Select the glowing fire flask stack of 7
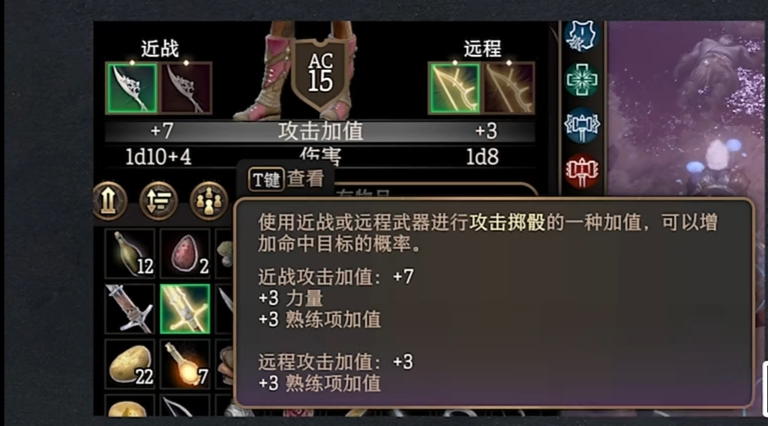 [x=185, y=364]
